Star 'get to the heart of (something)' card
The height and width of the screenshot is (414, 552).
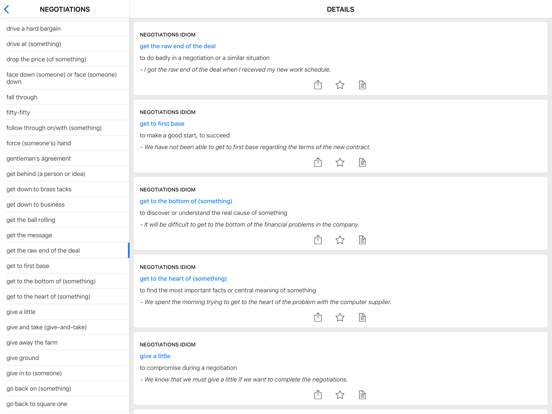click(340, 317)
